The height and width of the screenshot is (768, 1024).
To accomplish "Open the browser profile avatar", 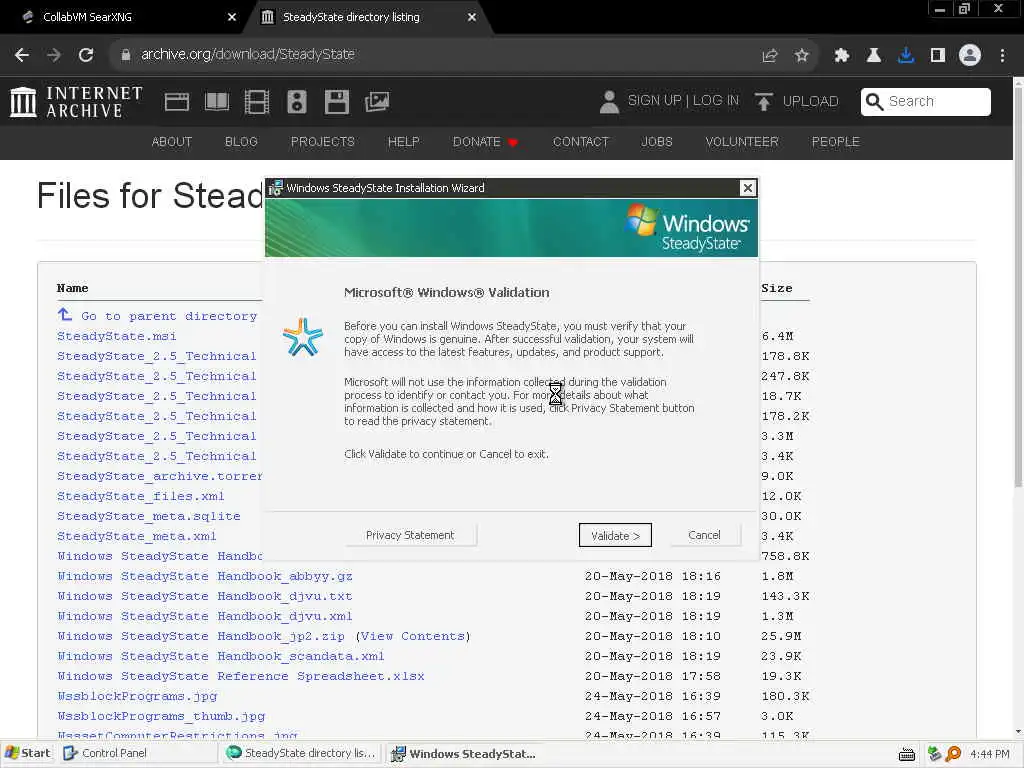I will click(970, 55).
